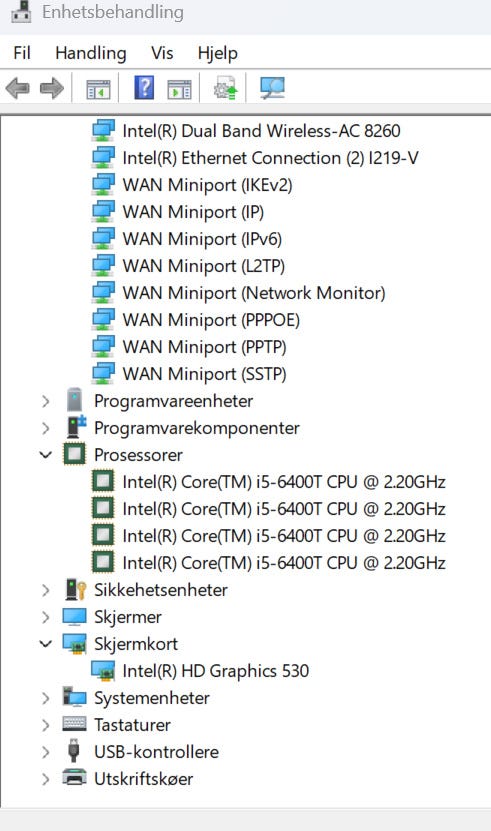Click the action pane toolbar icon

pyautogui.click(x=179, y=89)
